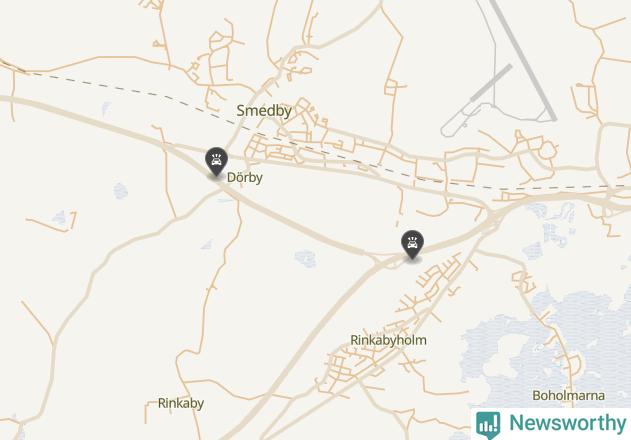
Task: Click the car accident marker near Dörby
Action: (217, 161)
